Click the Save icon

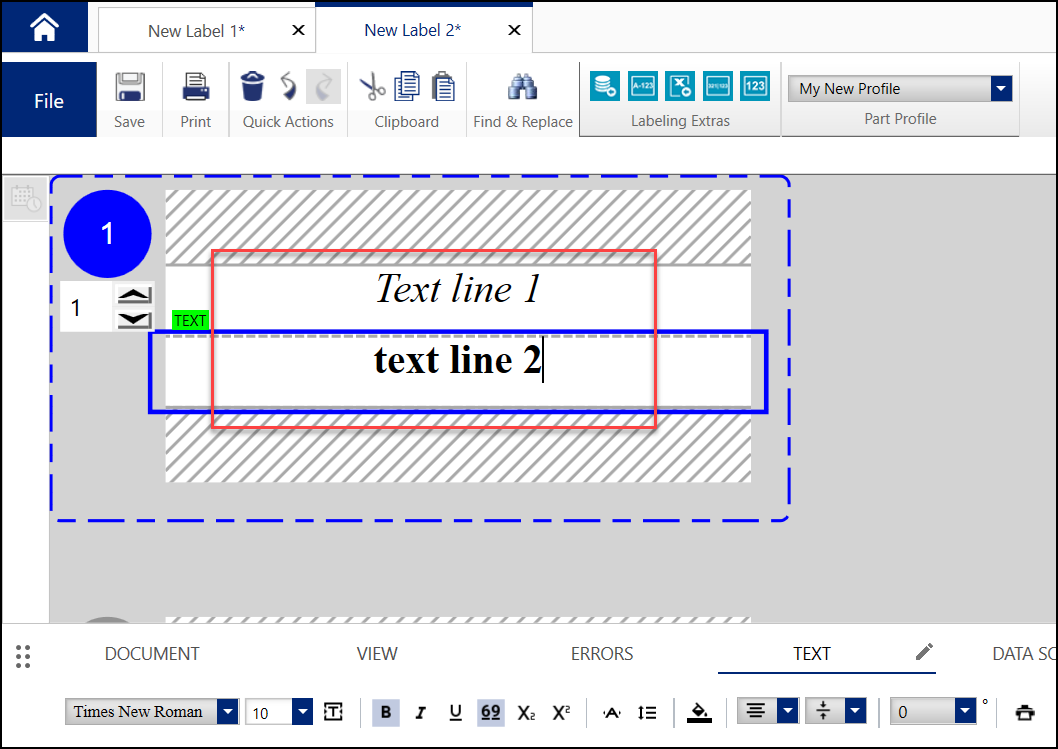click(x=129, y=88)
